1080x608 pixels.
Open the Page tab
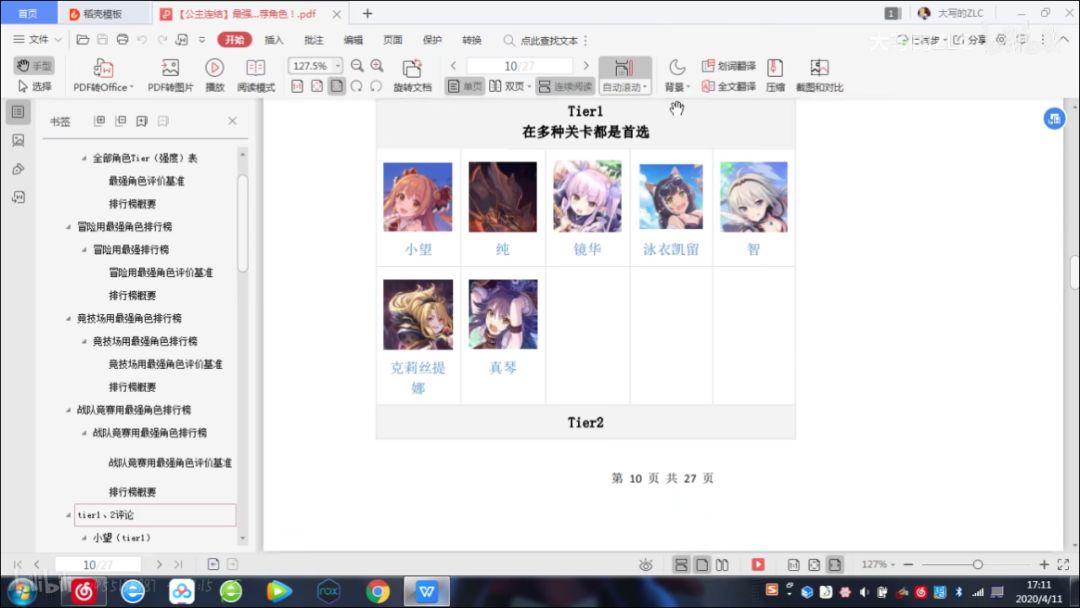coord(393,40)
